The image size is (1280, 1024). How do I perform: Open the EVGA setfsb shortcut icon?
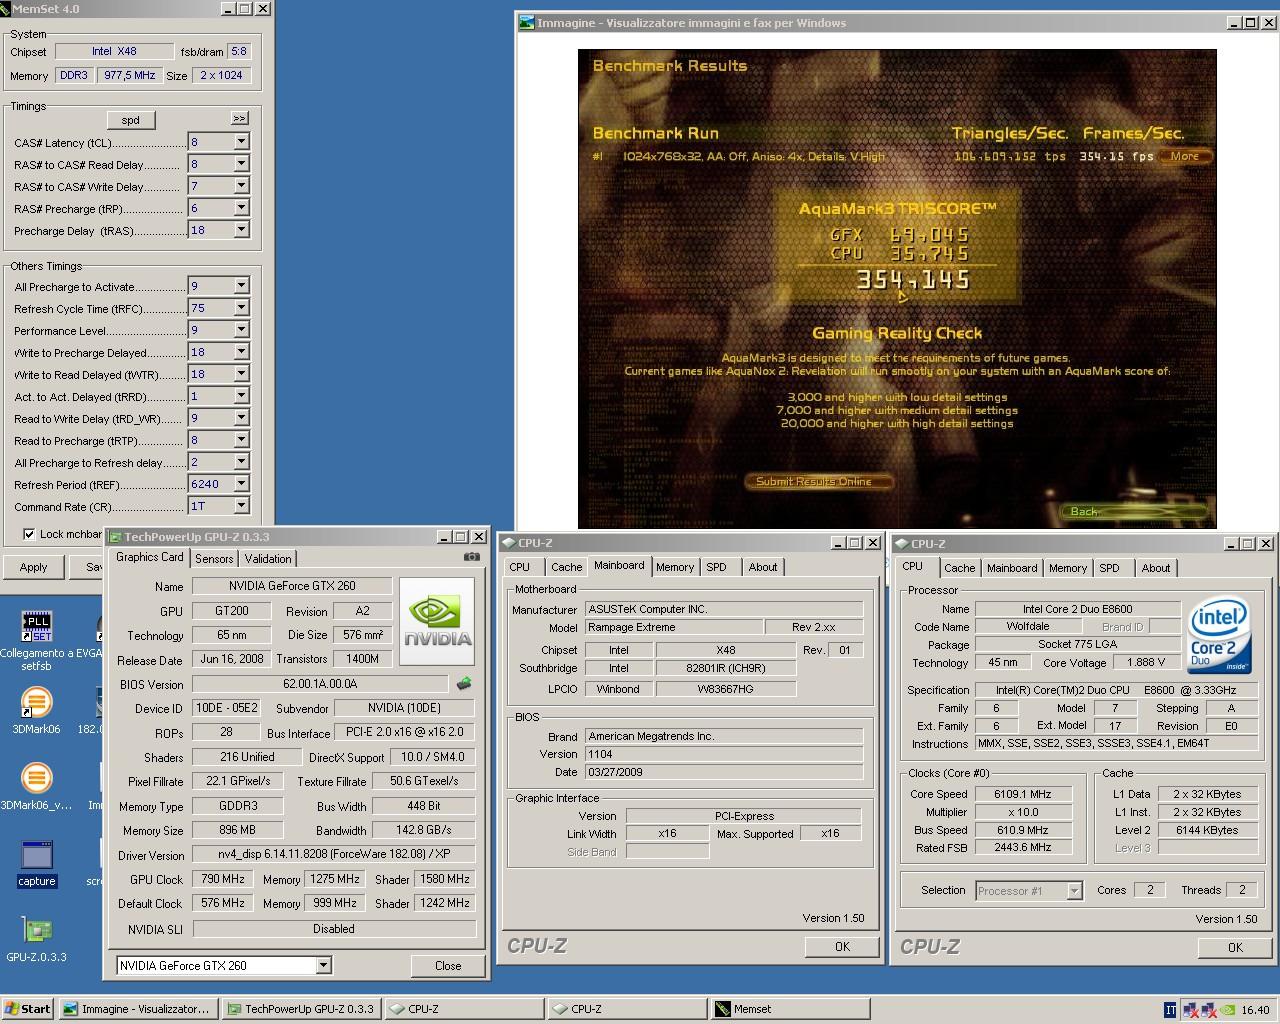37,627
